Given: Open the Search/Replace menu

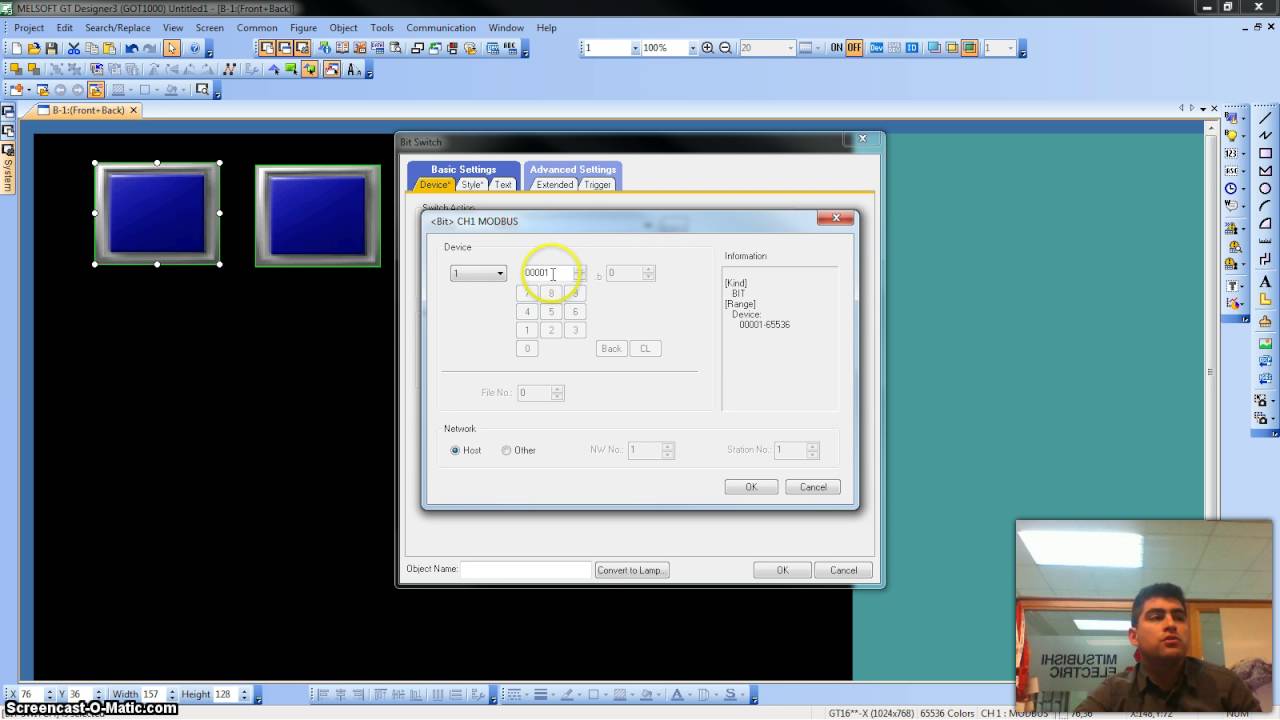Looking at the screenshot, I should pos(119,28).
